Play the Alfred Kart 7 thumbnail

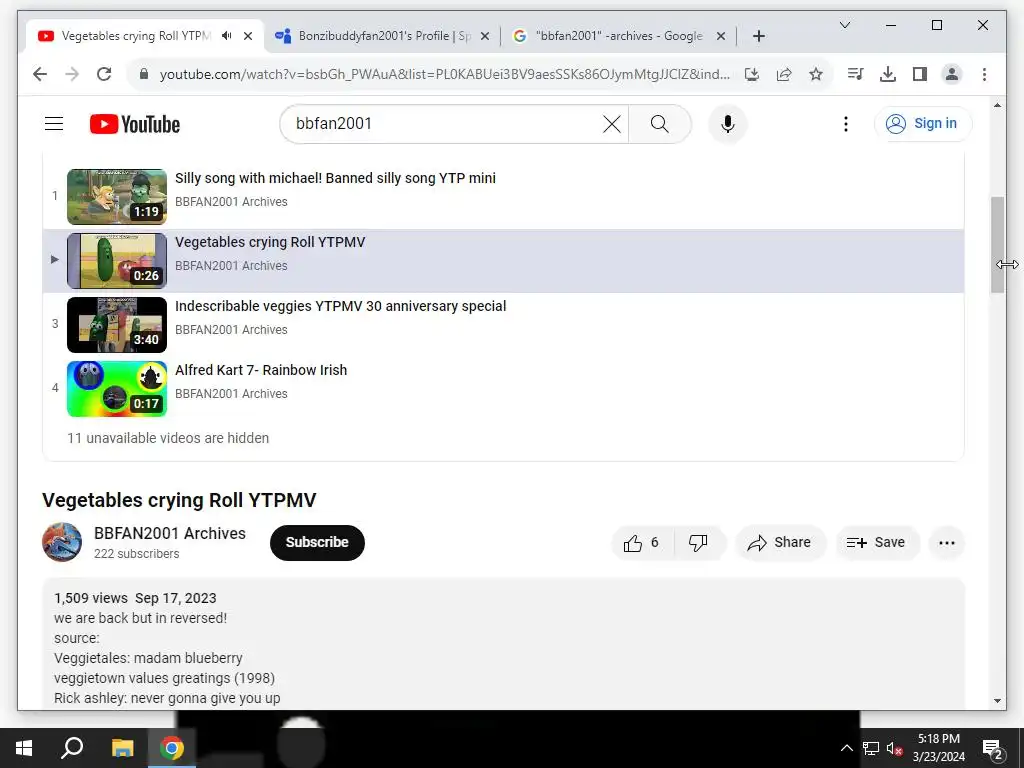point(117,389)
